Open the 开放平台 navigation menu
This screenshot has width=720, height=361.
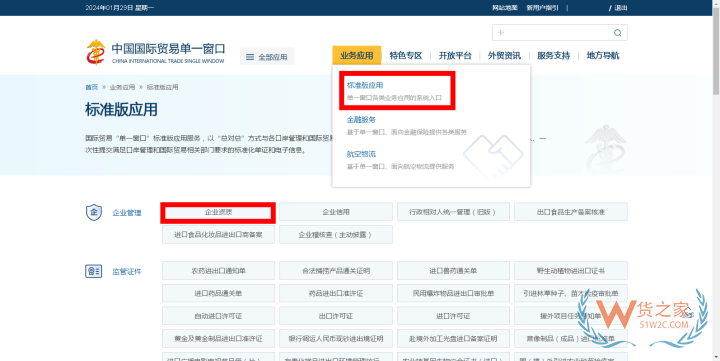(455, 56)
